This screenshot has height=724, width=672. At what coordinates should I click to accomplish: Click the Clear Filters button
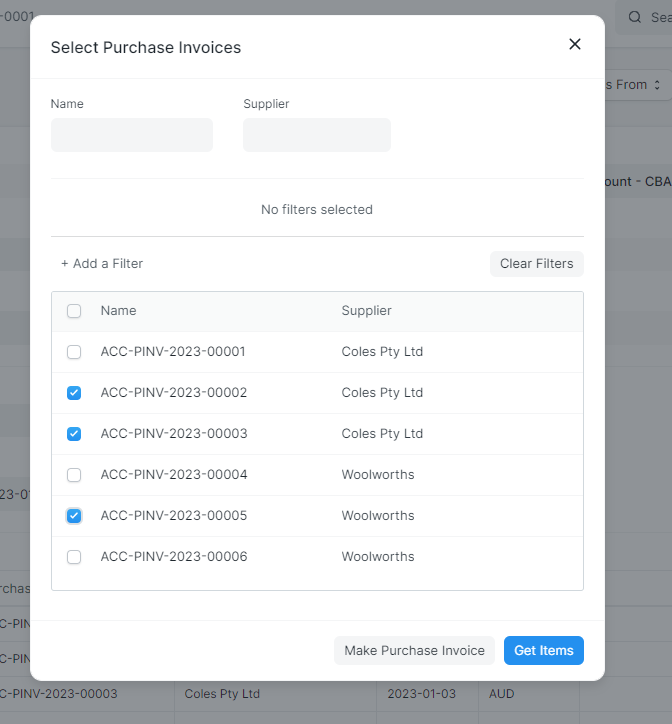pyautogui.click(x=537, y=264)
